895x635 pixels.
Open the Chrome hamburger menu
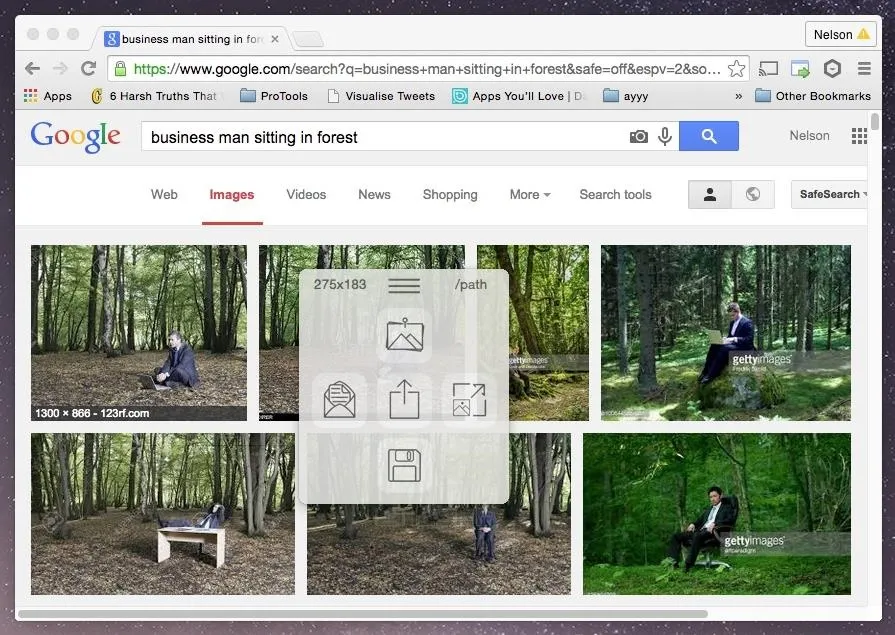coord(864,69)
